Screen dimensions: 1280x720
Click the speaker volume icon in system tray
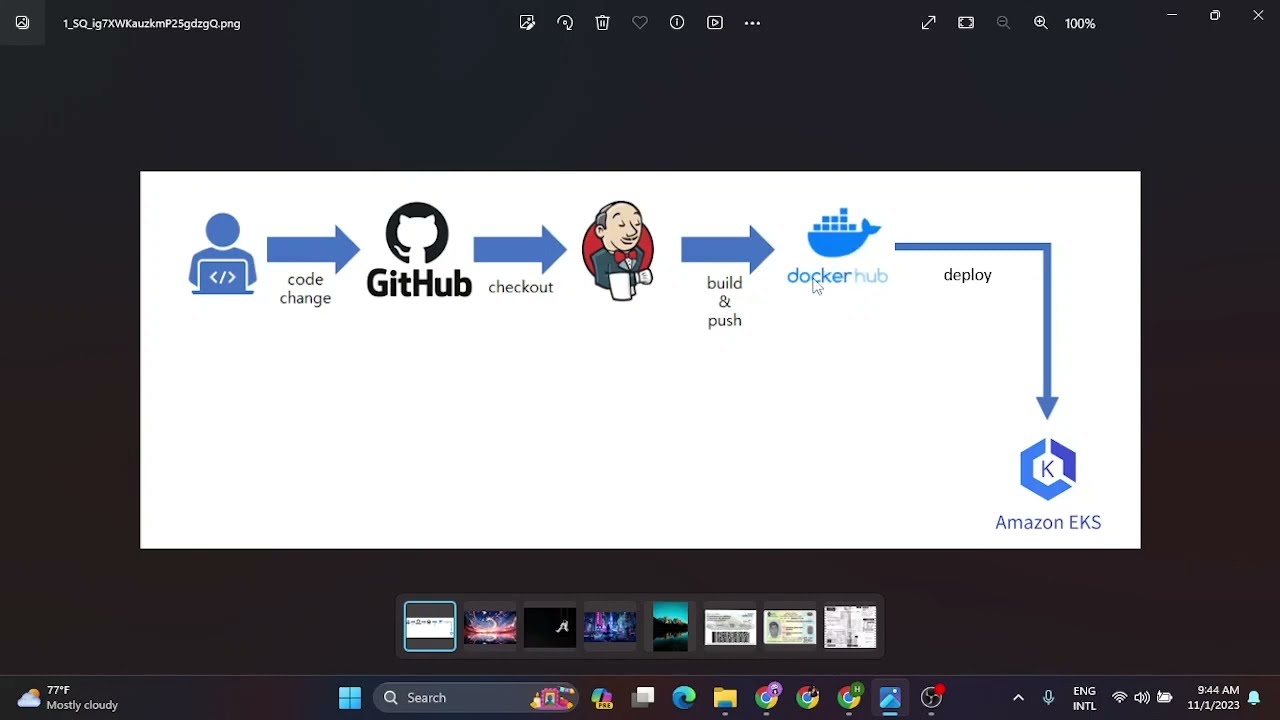point(1141,698)
